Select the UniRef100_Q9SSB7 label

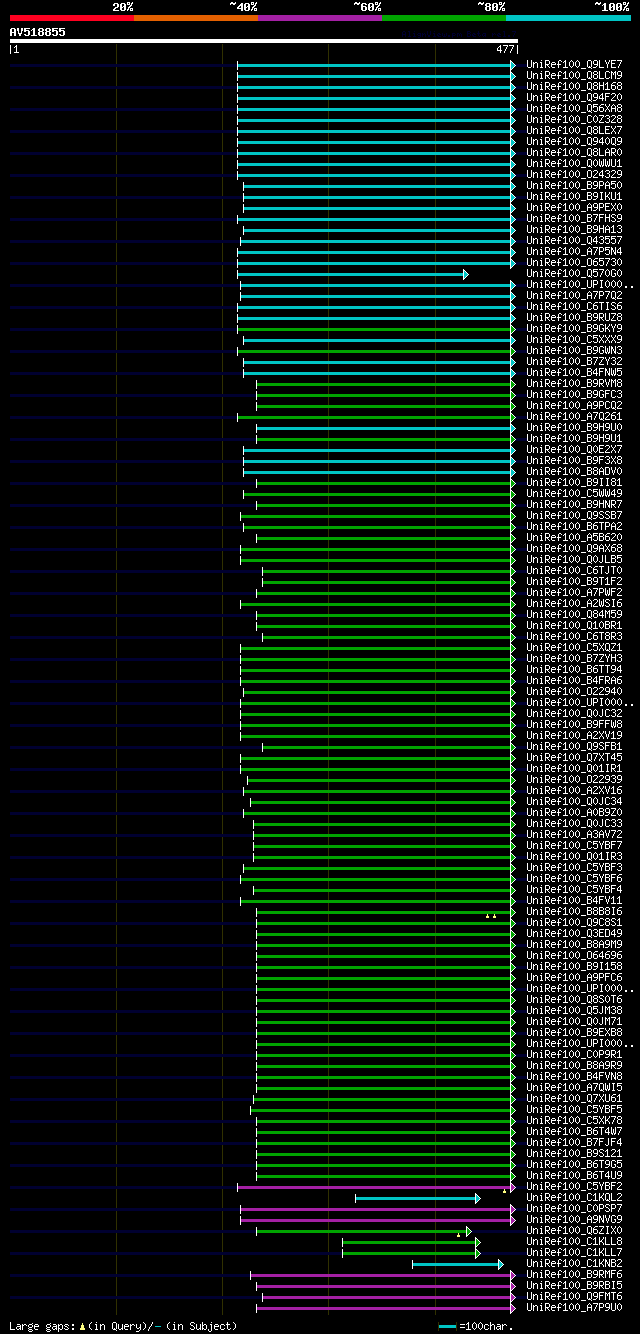(x=574, y=516)
